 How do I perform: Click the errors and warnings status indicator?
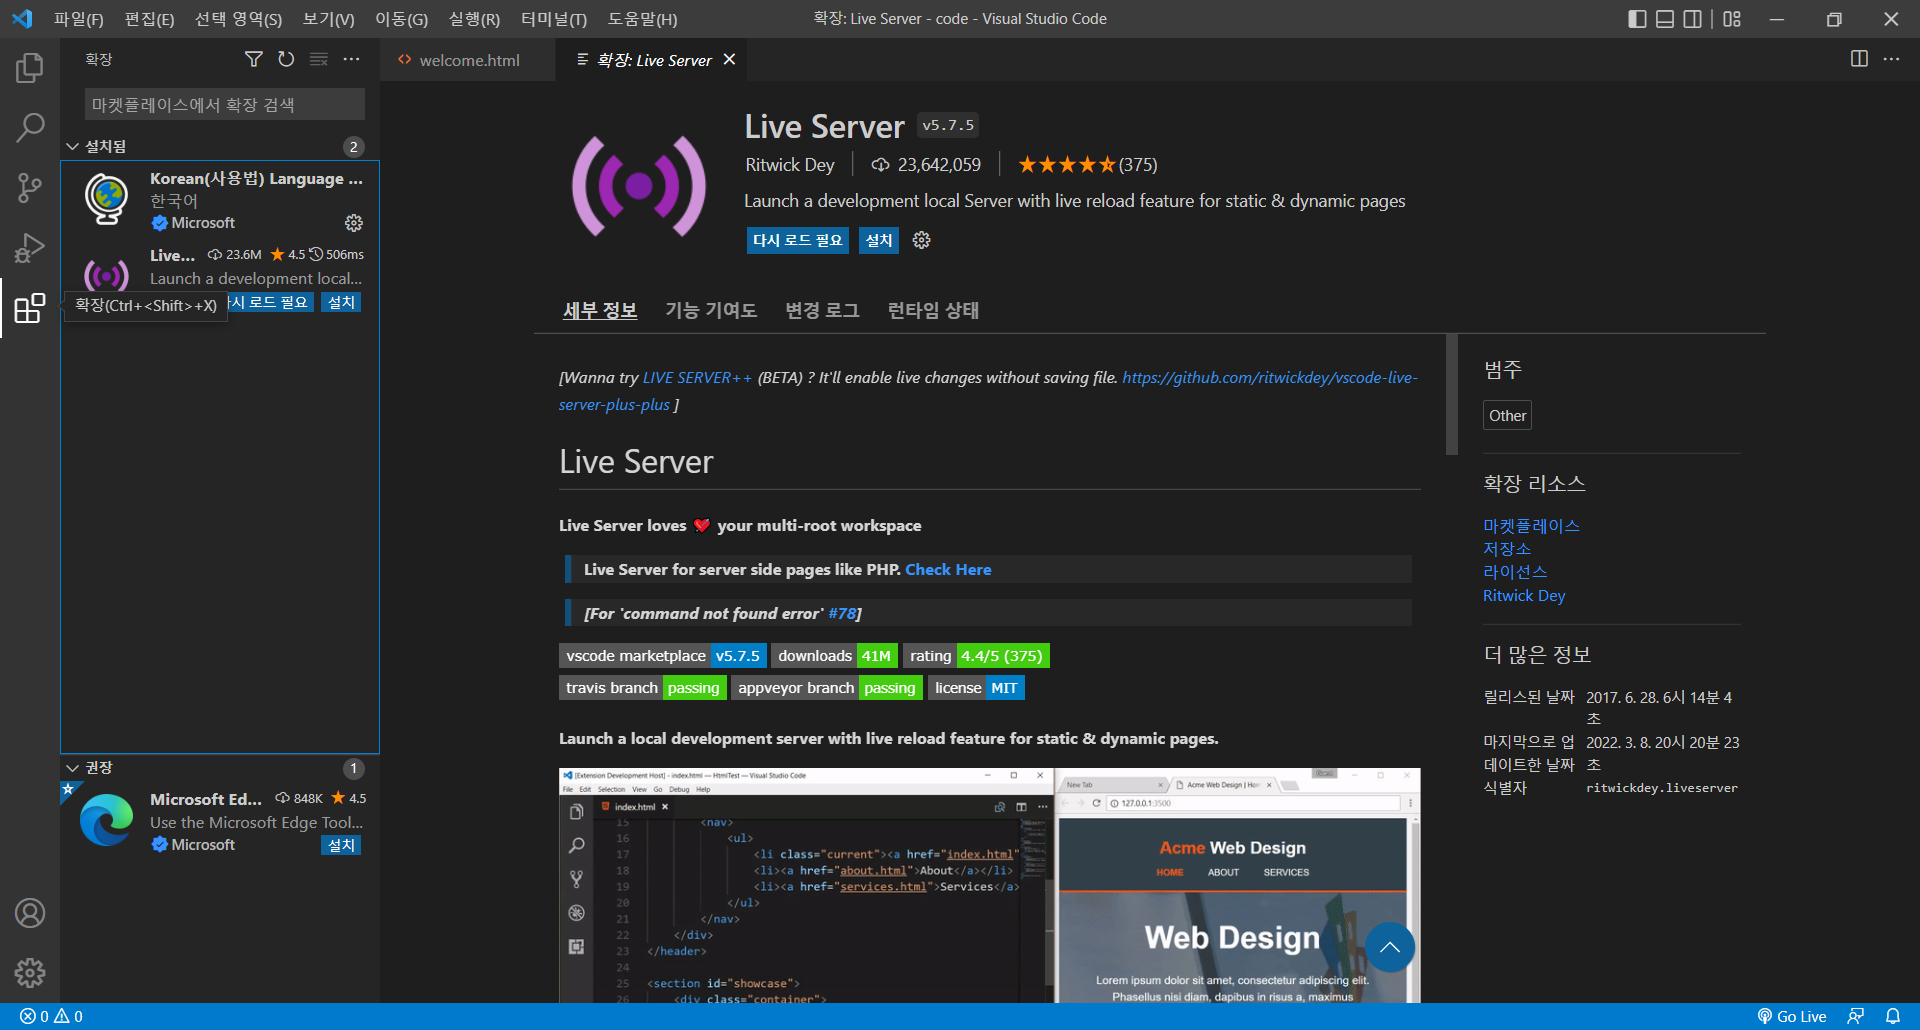(x=52, y=1016)
